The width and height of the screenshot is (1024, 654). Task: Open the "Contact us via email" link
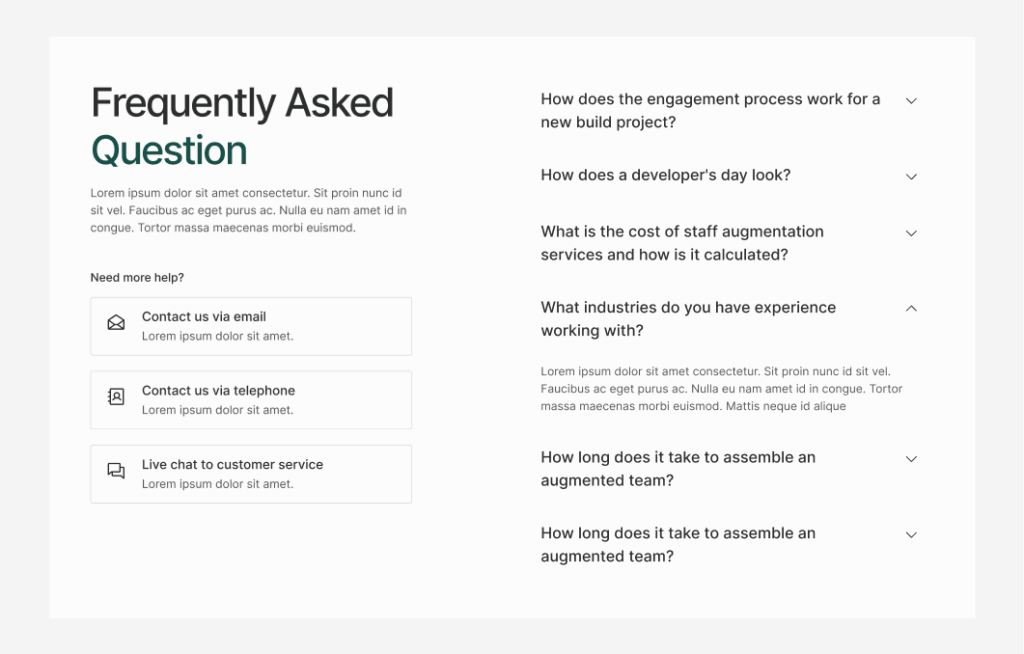pyautogui.click(x=204, y=317)
